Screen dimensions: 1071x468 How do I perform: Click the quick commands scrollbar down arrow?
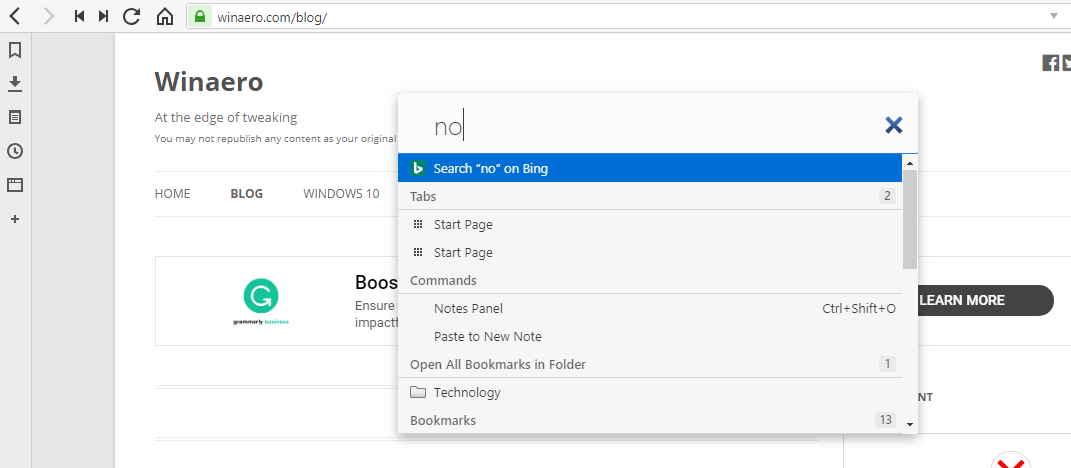point(910,424)
